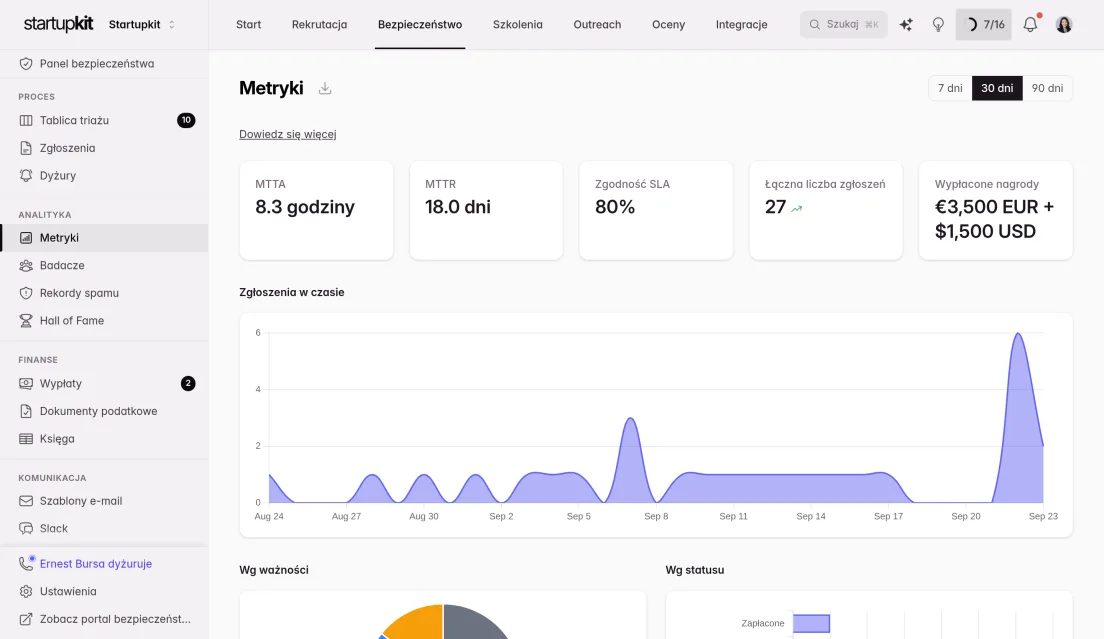Click the on-call phone icon

click(26, 563)
